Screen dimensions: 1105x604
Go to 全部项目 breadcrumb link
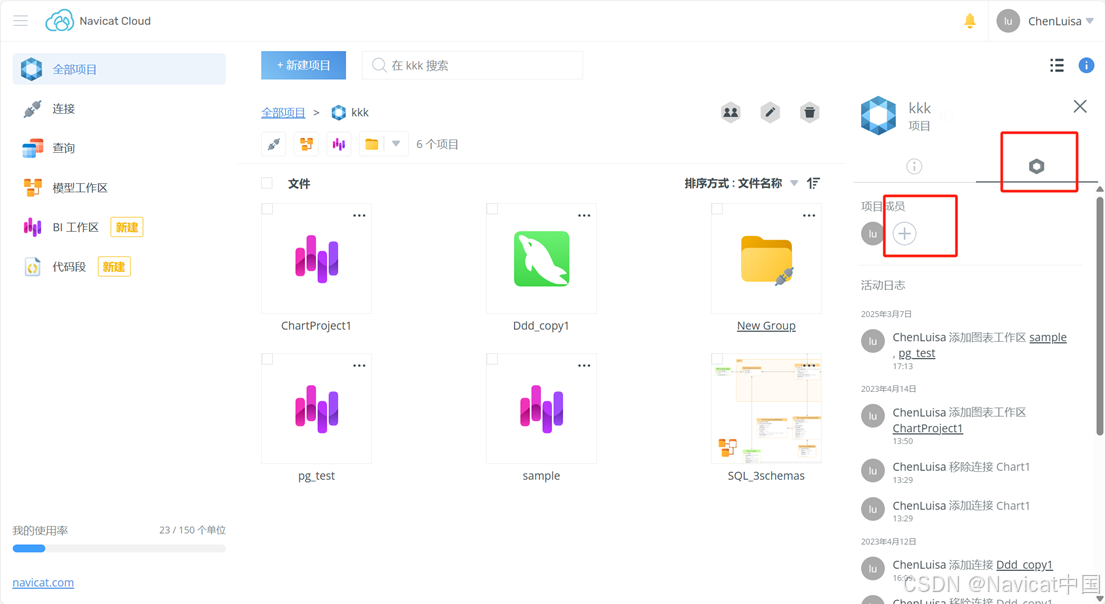pyautogui.click(x=283, y=112)
